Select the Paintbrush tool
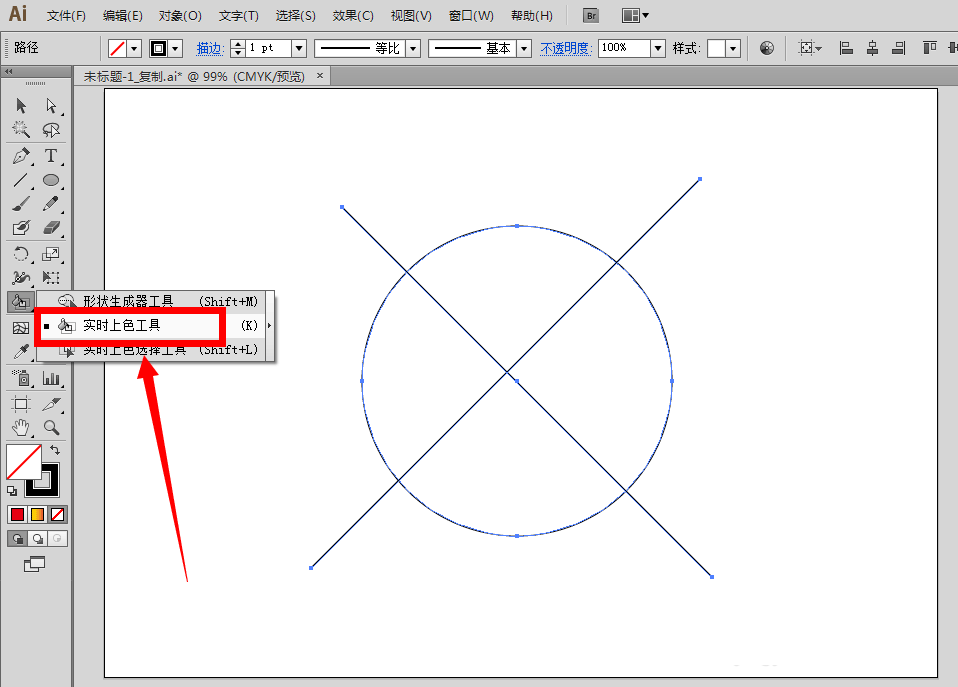The height and width of the screenshot is (687, 958). (x=21, y=204)
